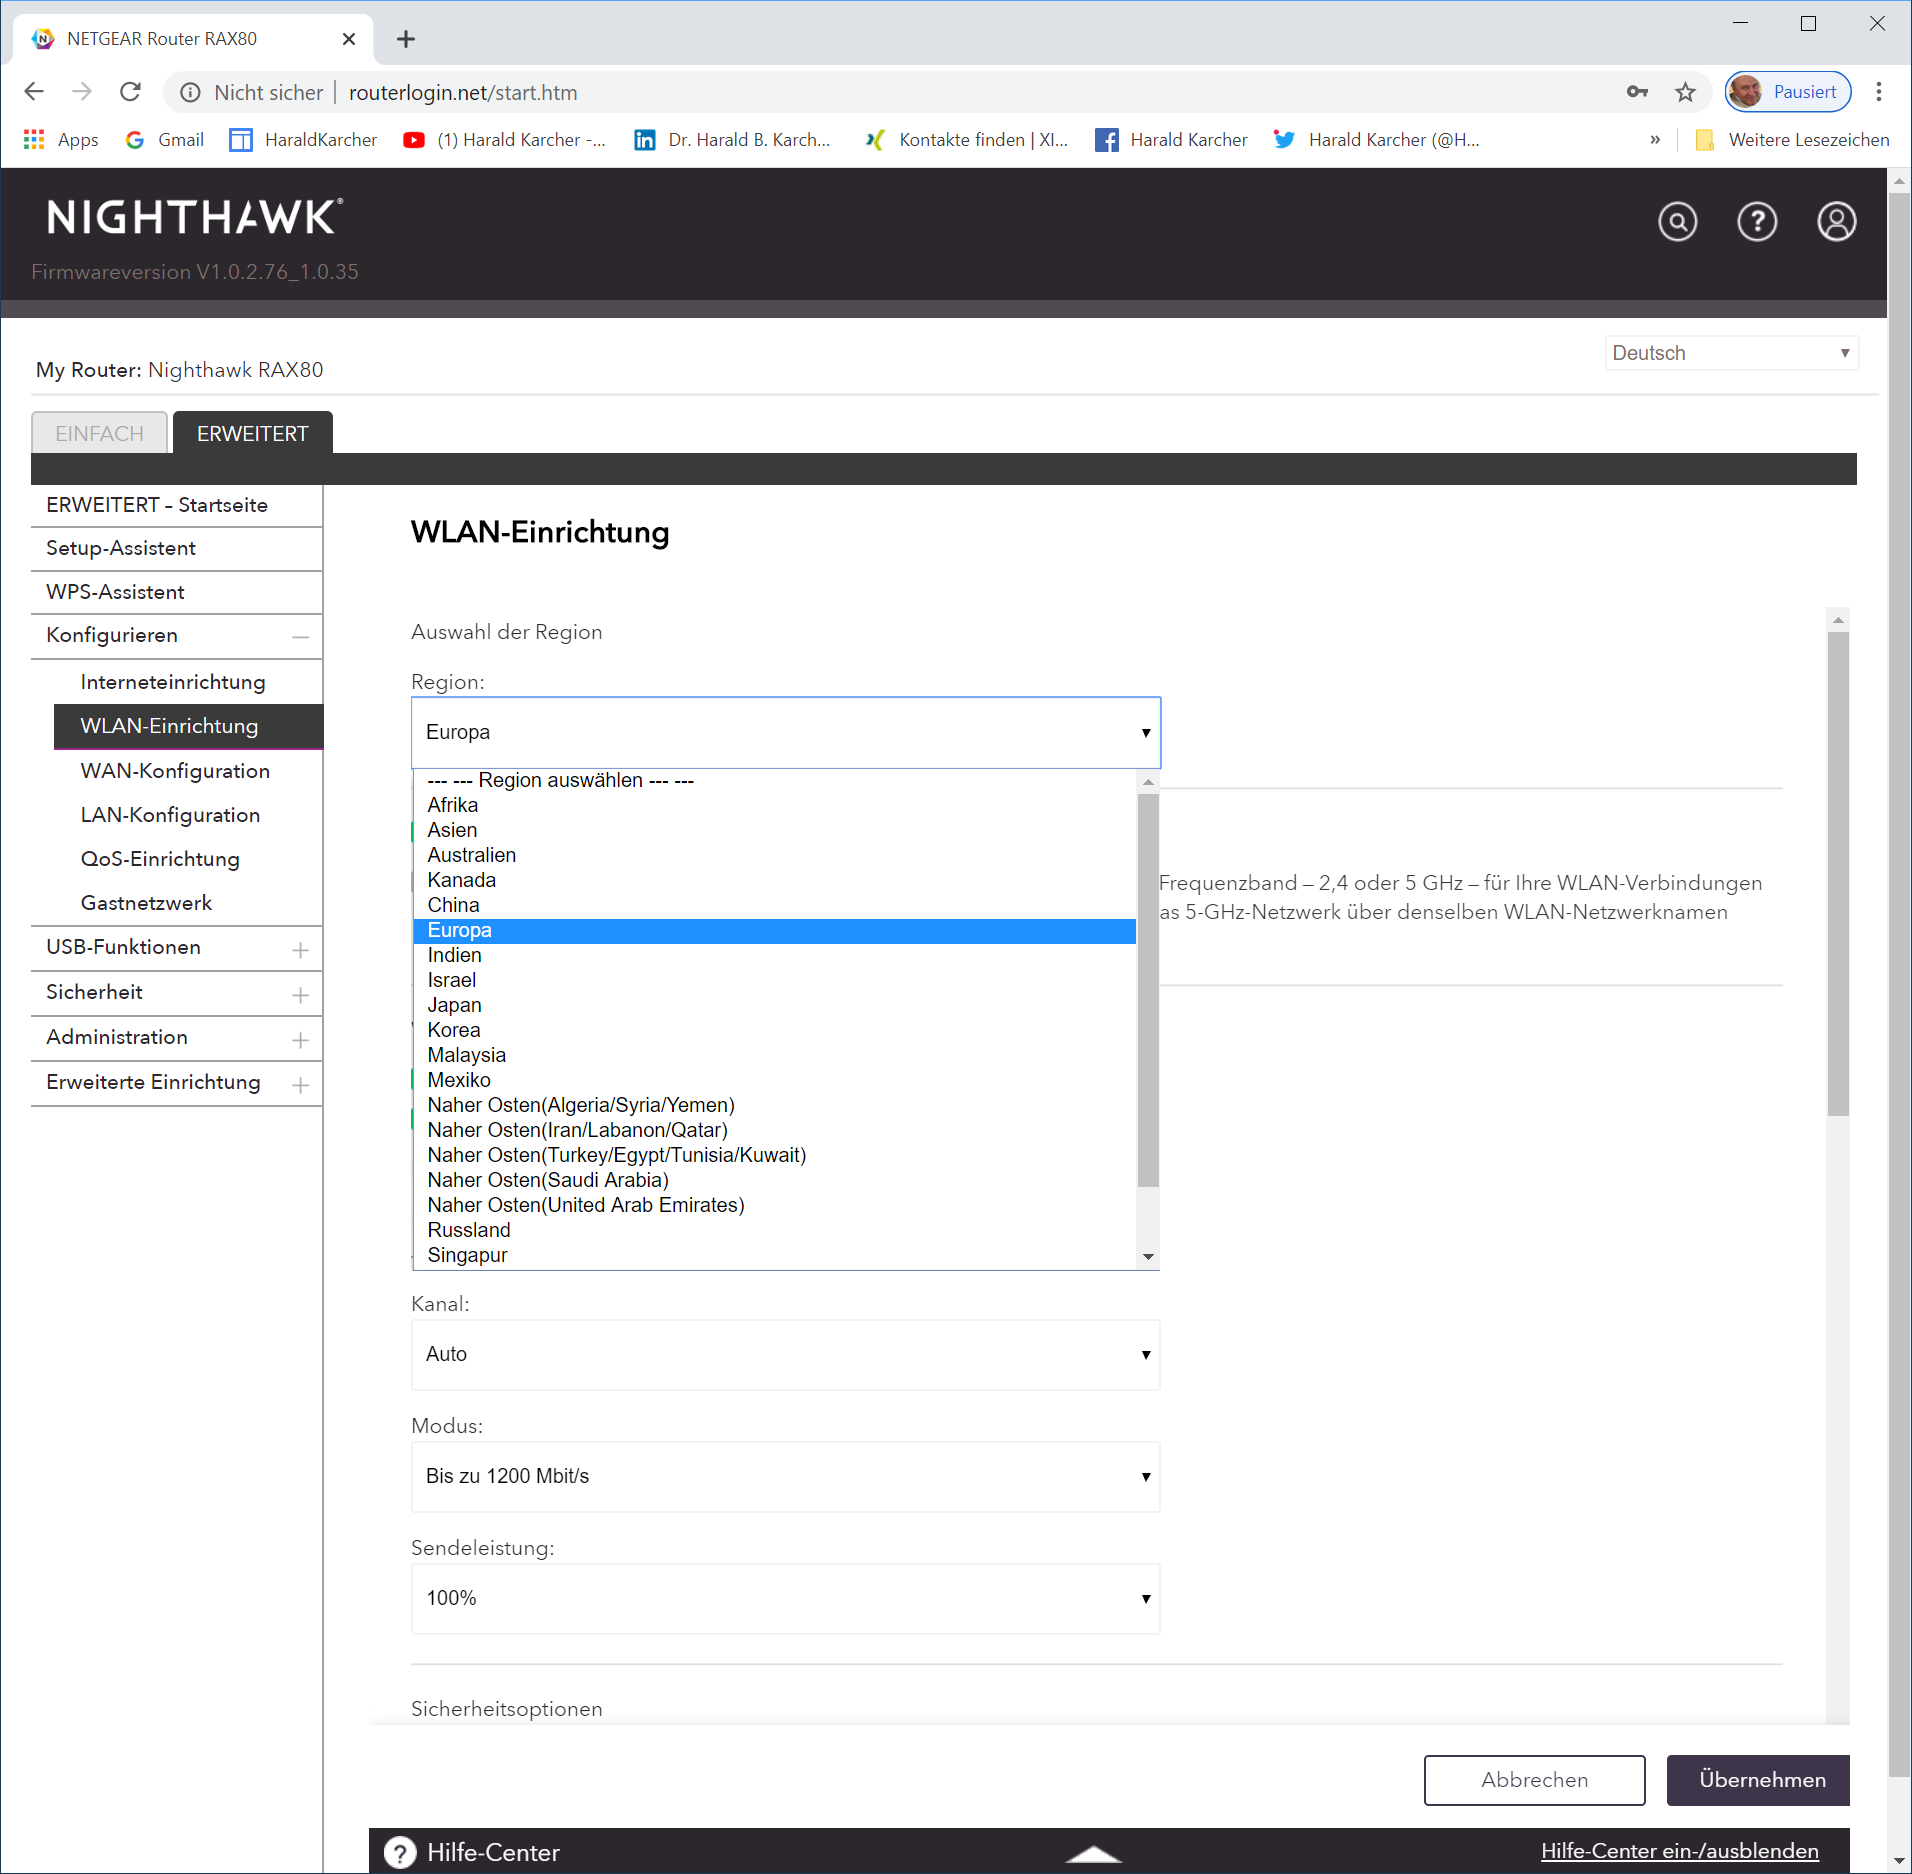Open the Kanal dropdown set to Auto
1912x1874 pixels.
coord(785,1354)
